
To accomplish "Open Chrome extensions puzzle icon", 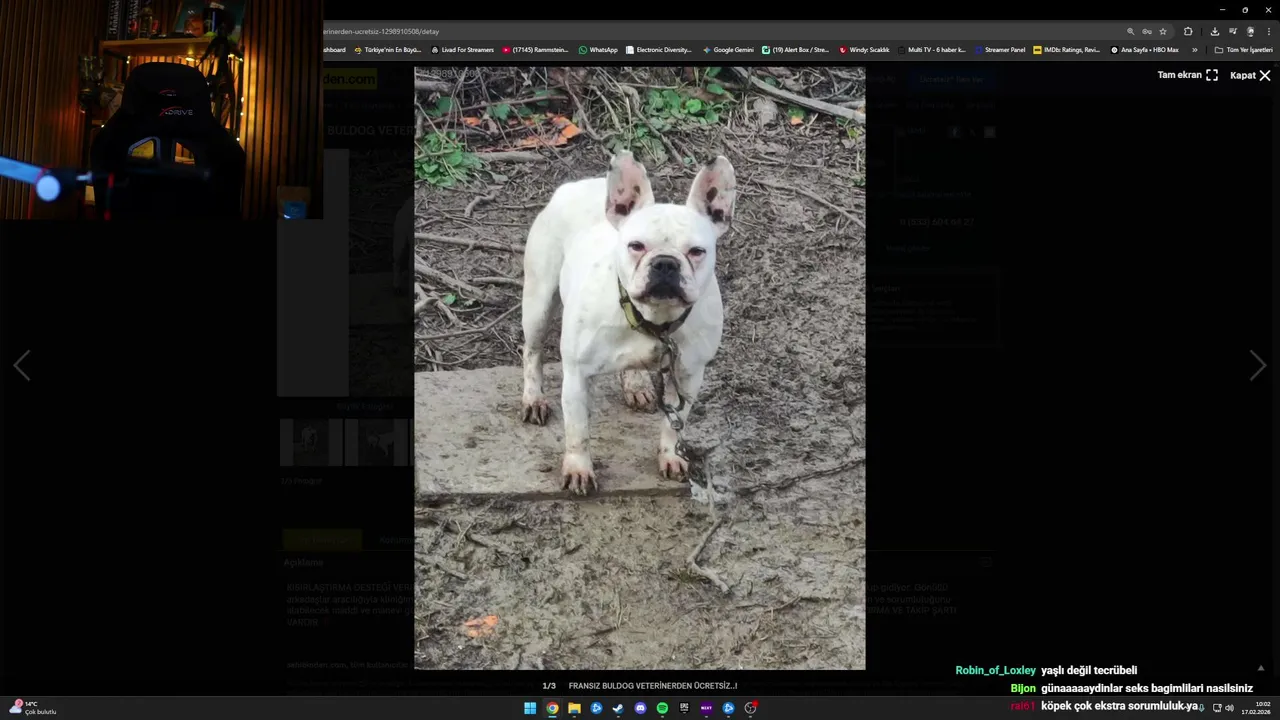I will click(1188, 31).
